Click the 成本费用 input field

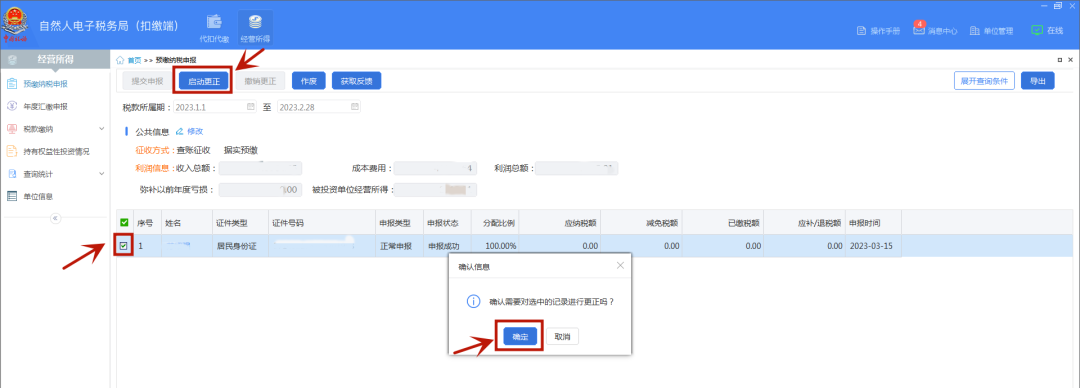[x=435, y=168]
